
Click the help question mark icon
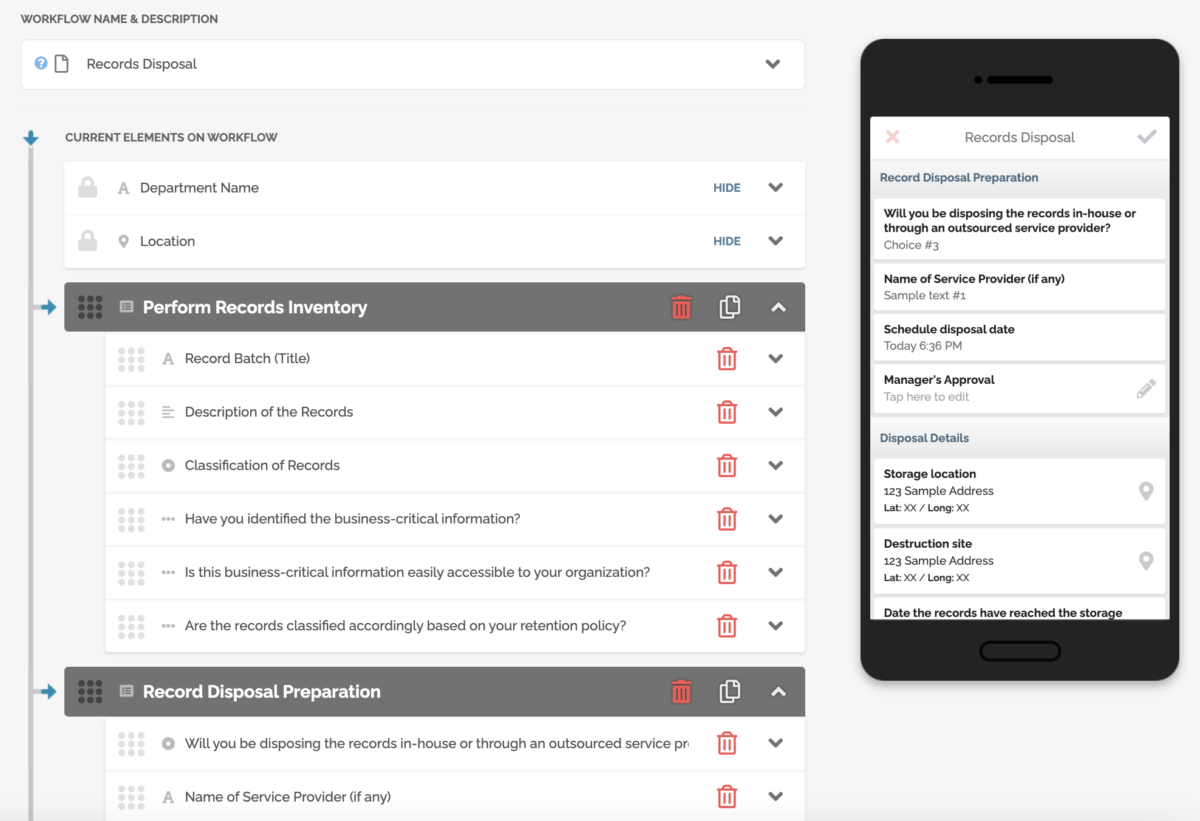point(41,63)
